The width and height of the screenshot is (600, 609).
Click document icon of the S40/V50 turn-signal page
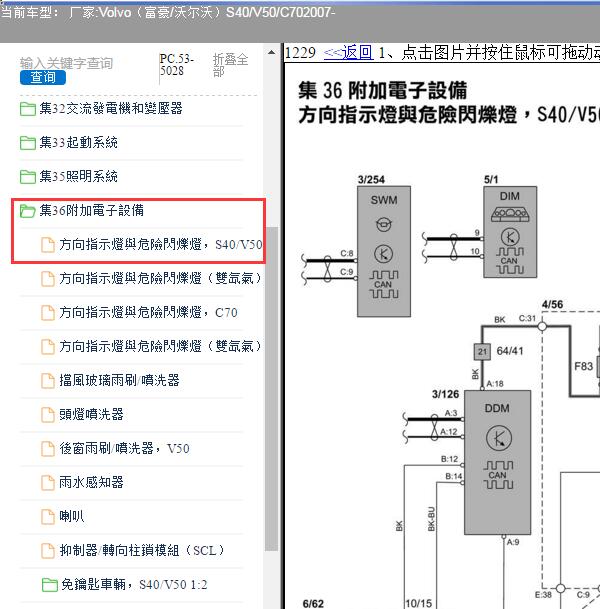pos(48,245)
